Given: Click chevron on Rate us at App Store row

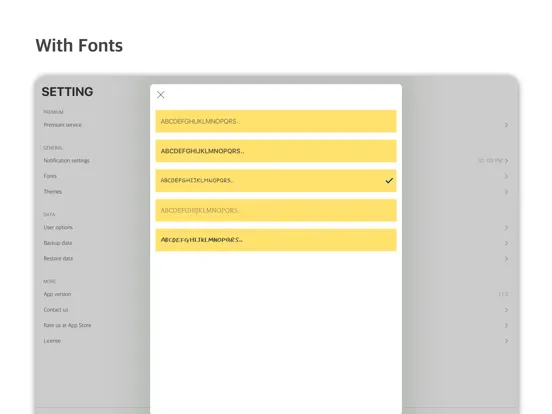Looking at the screenshot, I should (506, 325).
